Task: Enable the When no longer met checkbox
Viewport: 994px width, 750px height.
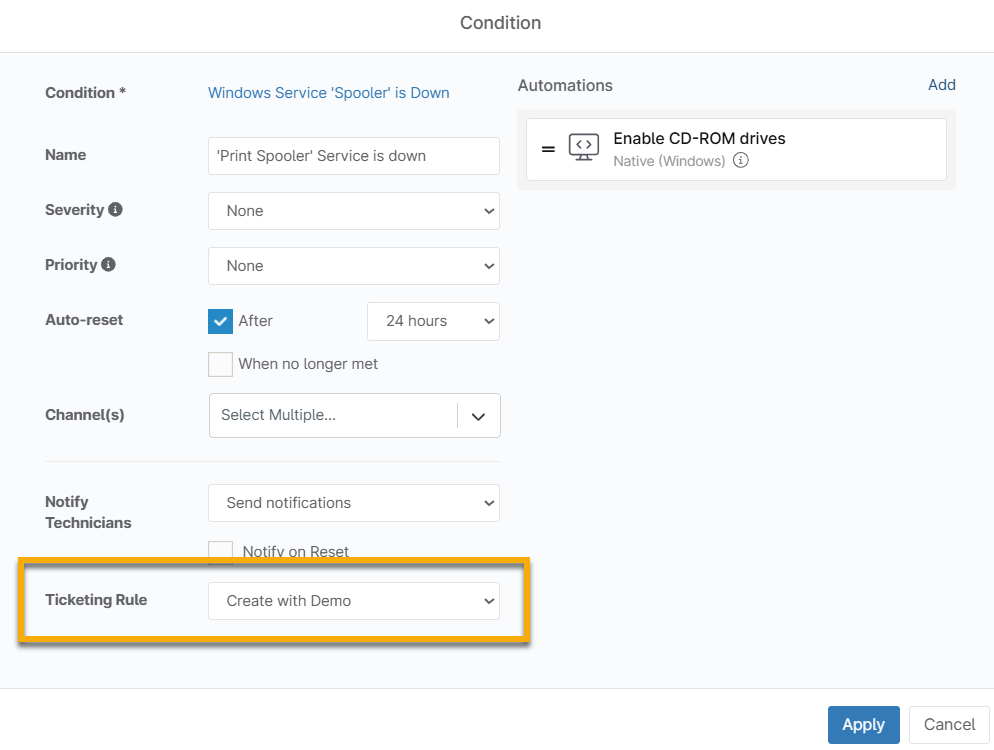Action: (220, 364)
